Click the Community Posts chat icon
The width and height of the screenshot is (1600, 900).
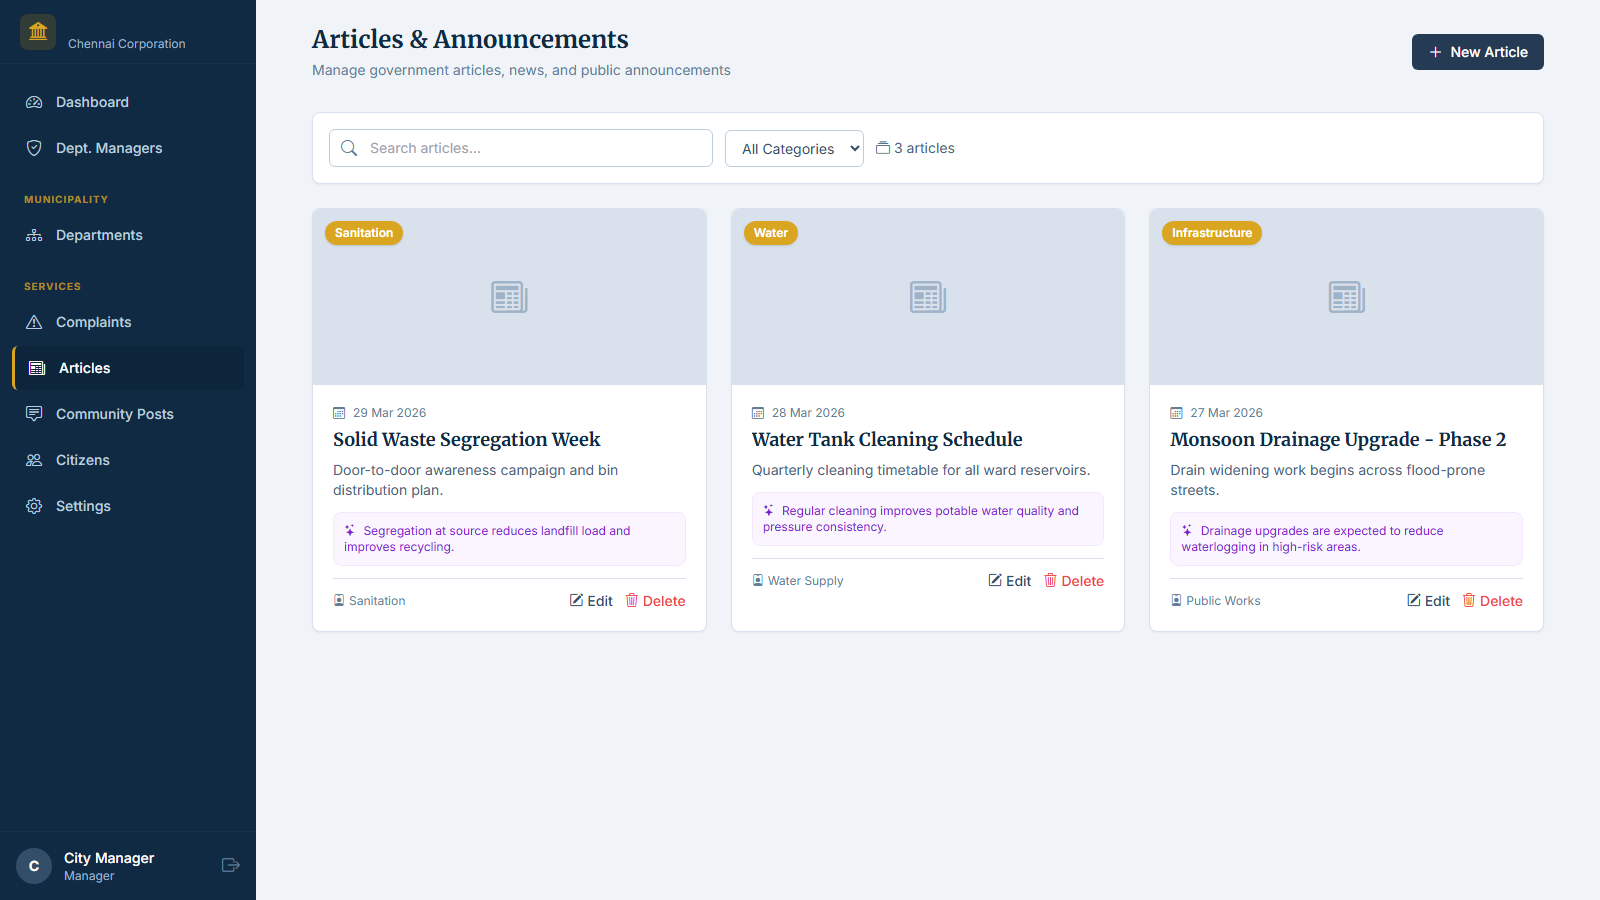pyautogui.click(x=34, y=413)
